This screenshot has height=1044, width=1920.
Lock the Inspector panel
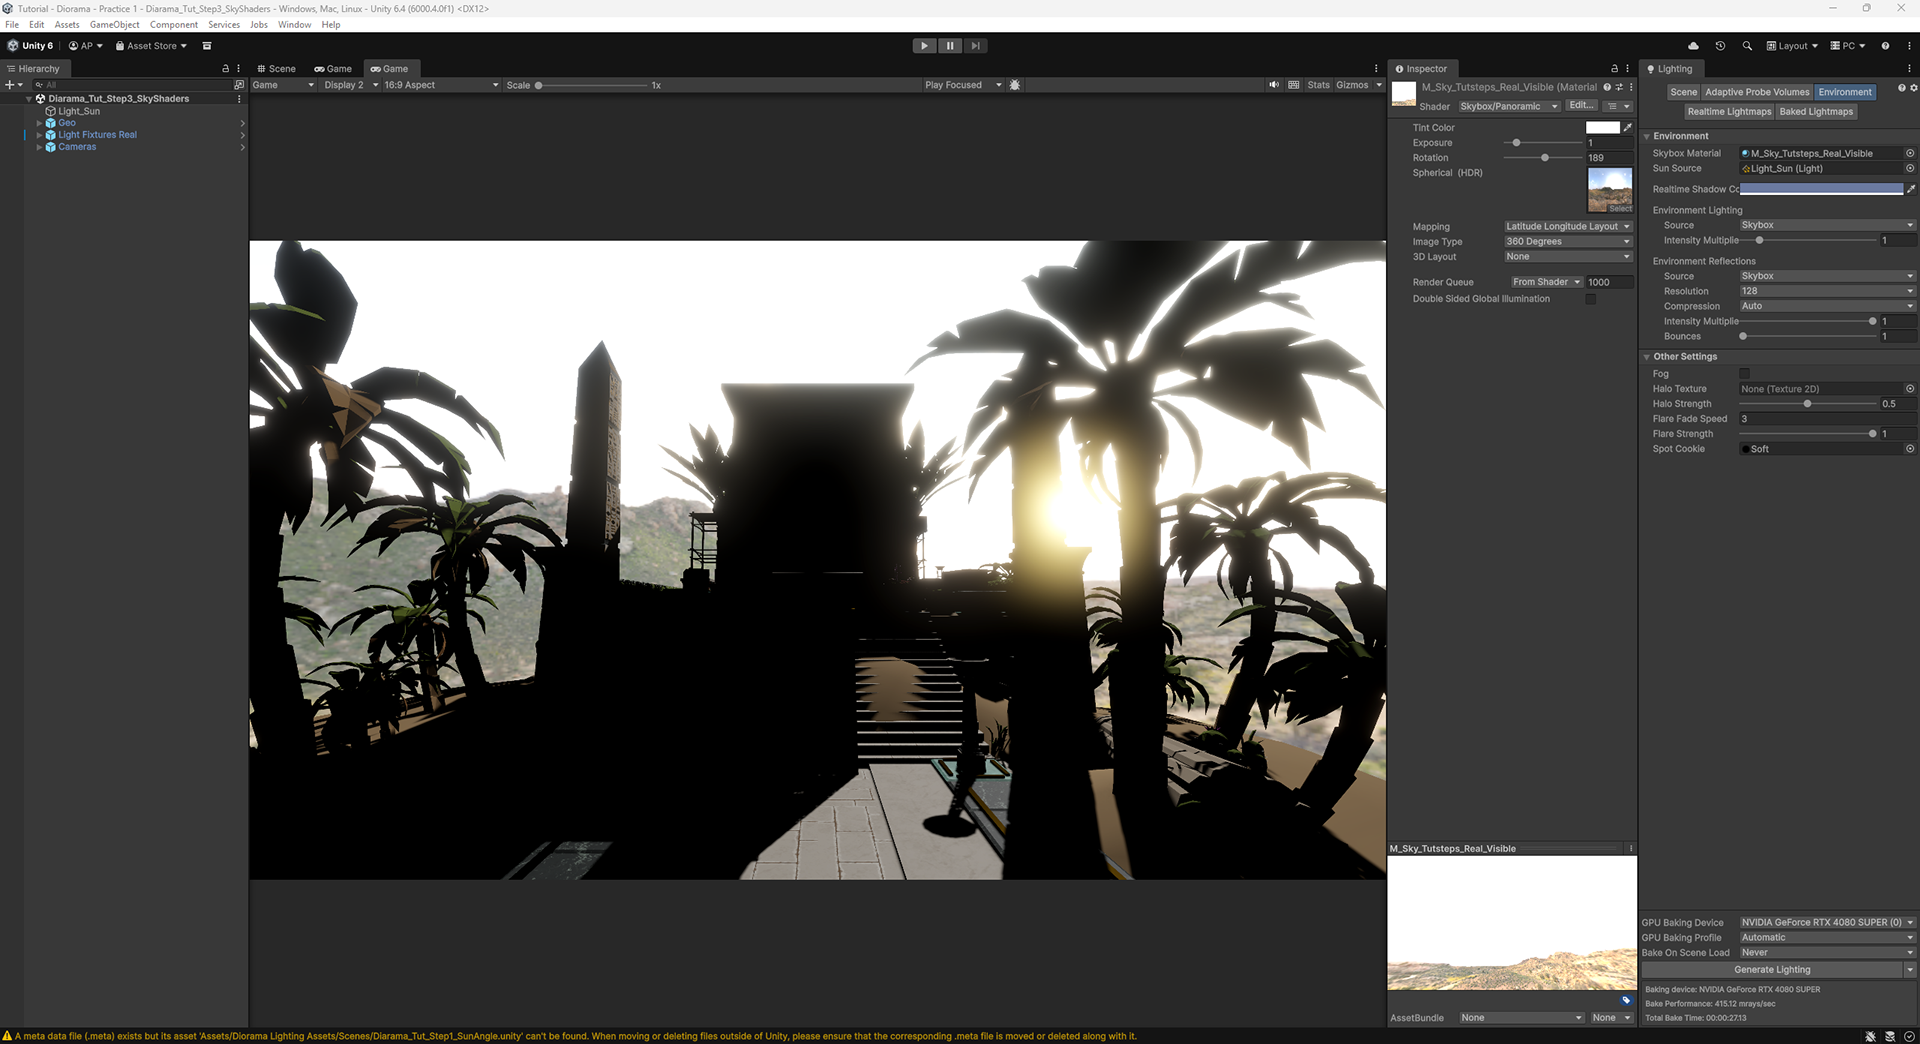tap(1614, 69)
